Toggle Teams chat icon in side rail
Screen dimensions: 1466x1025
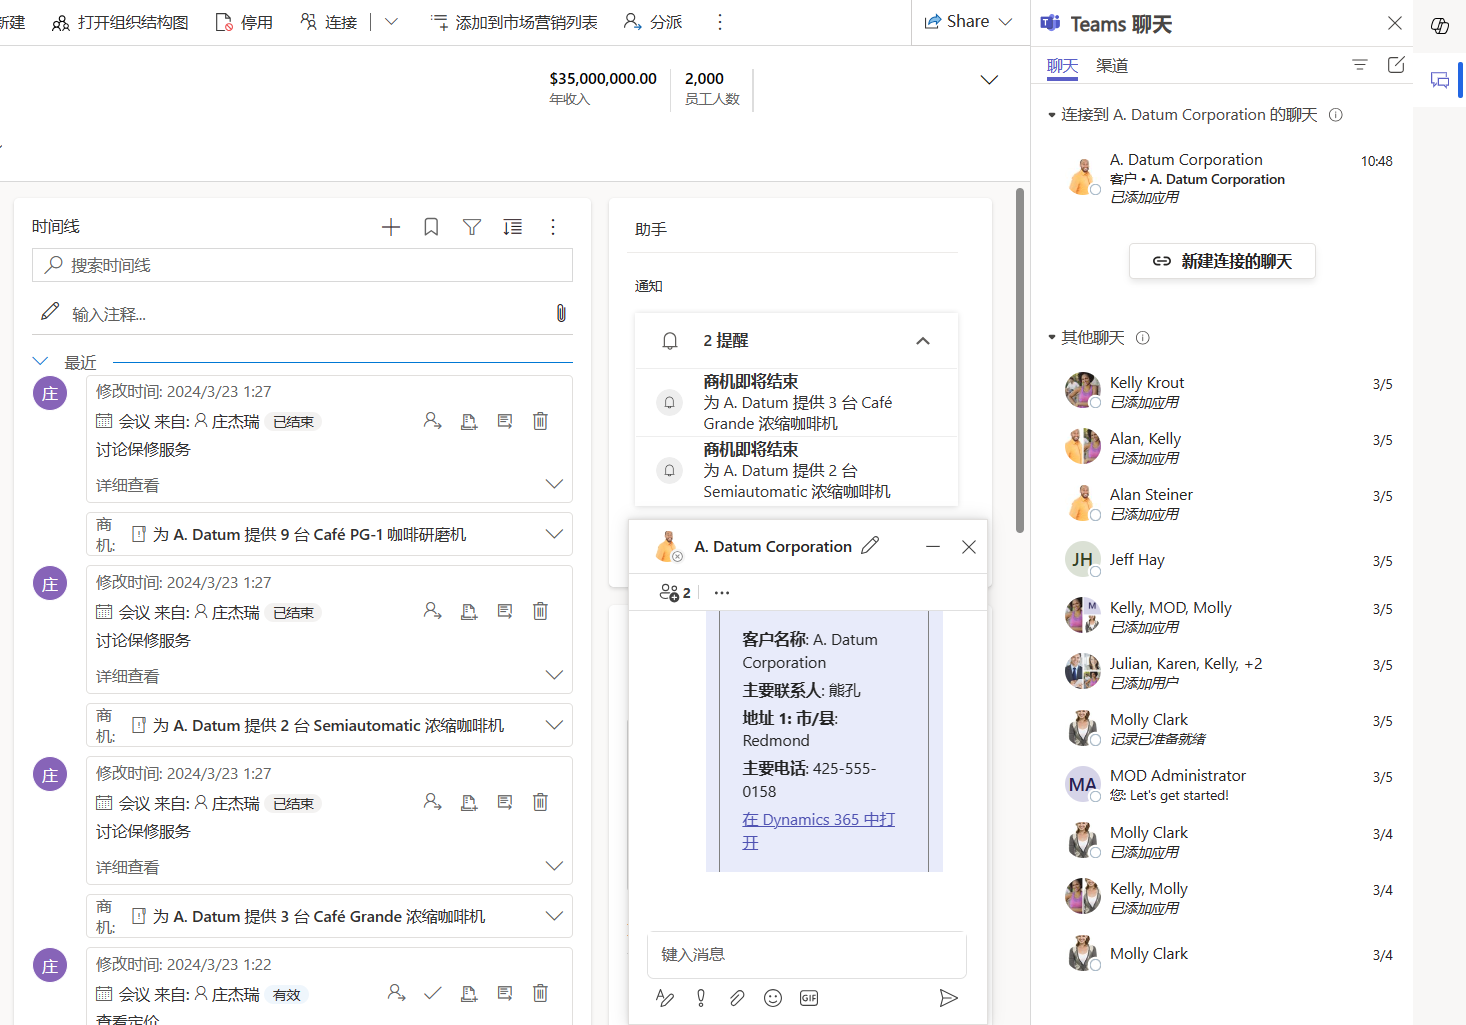[1440, 80]
